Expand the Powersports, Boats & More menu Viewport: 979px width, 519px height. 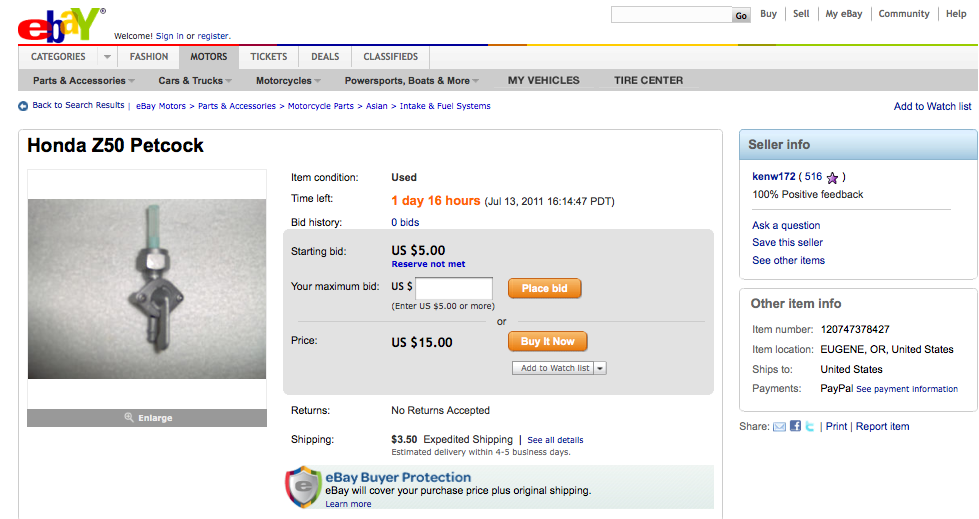pos(412,81)
